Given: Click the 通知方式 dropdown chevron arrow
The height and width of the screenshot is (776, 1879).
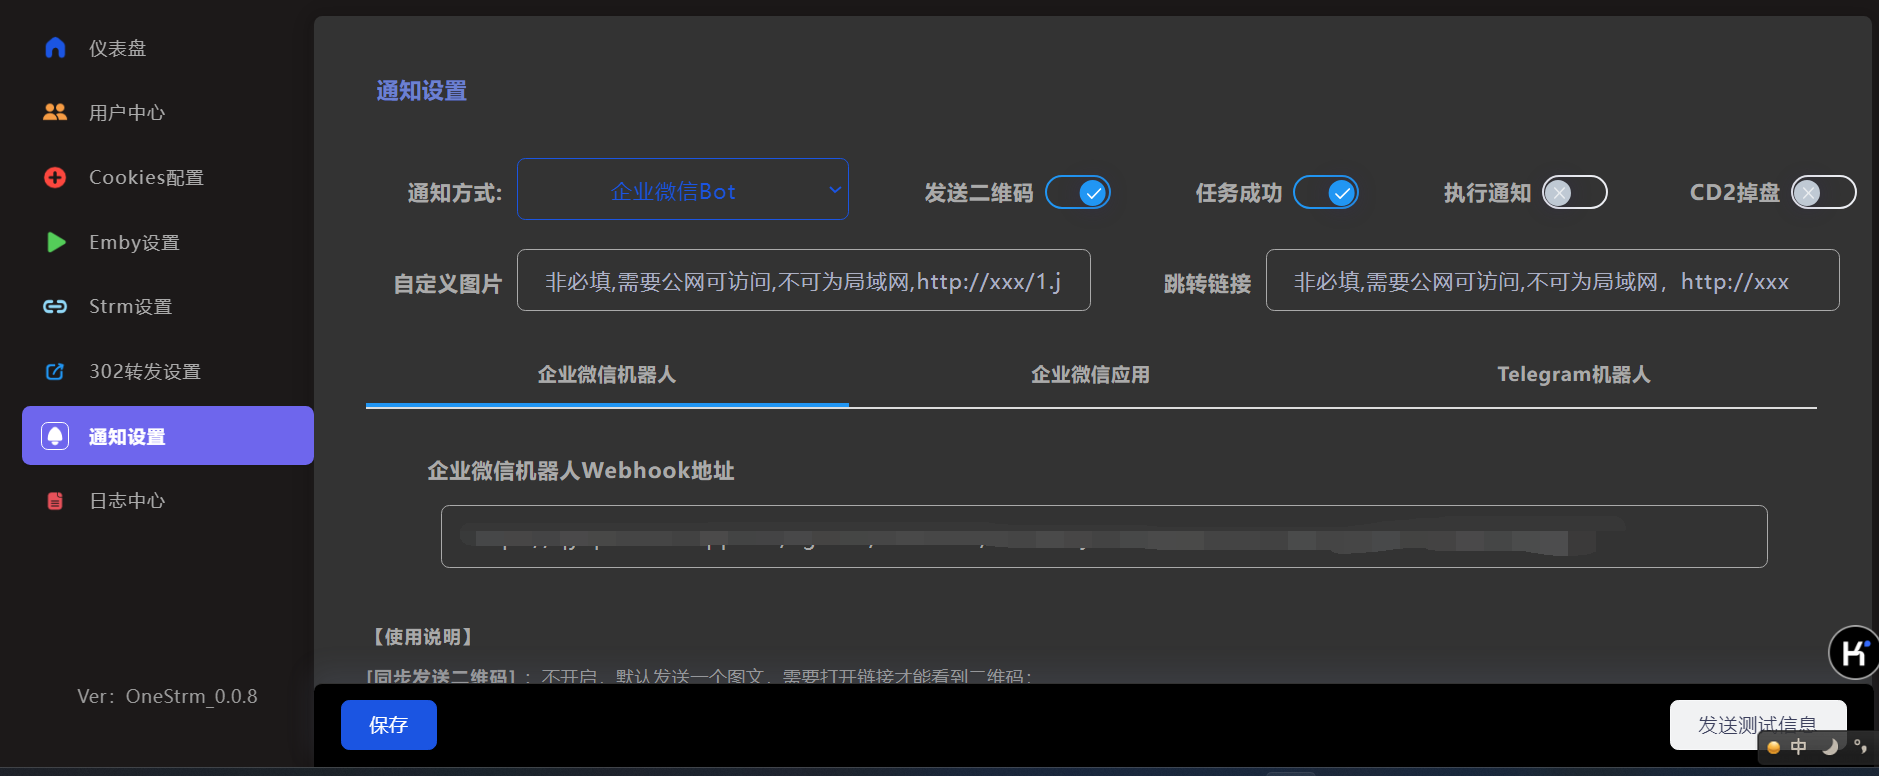Looking at the screenshot, I should [834, 190].
